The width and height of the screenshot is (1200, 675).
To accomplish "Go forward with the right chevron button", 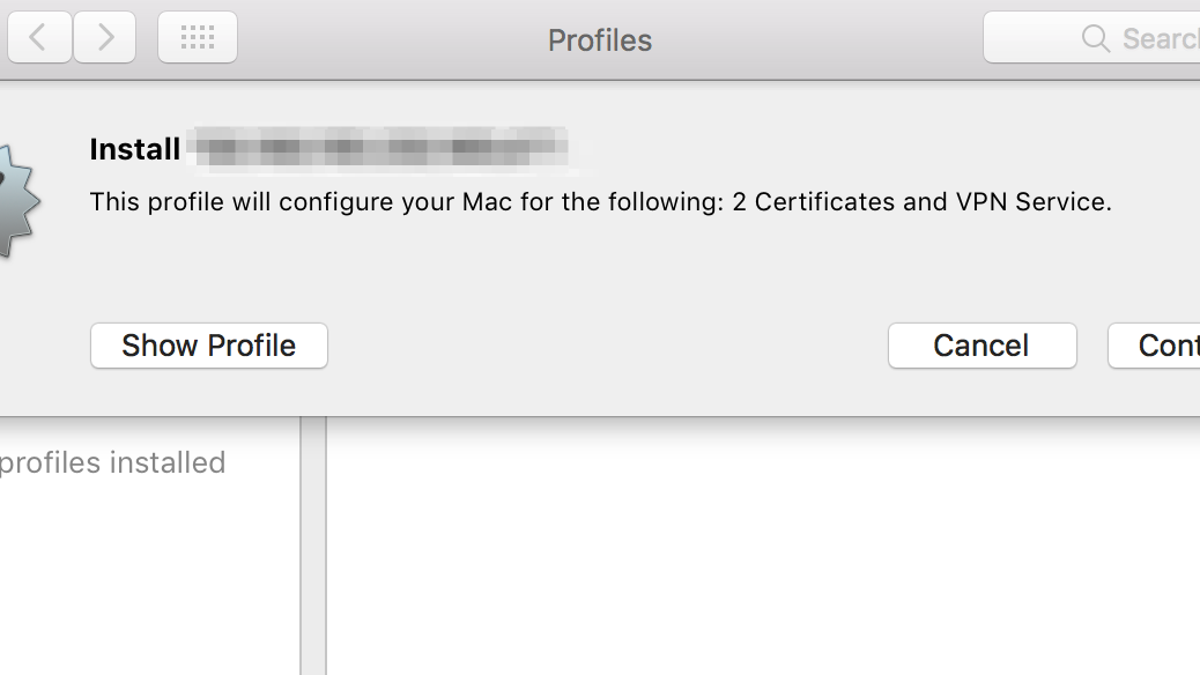I will [105, 38].
